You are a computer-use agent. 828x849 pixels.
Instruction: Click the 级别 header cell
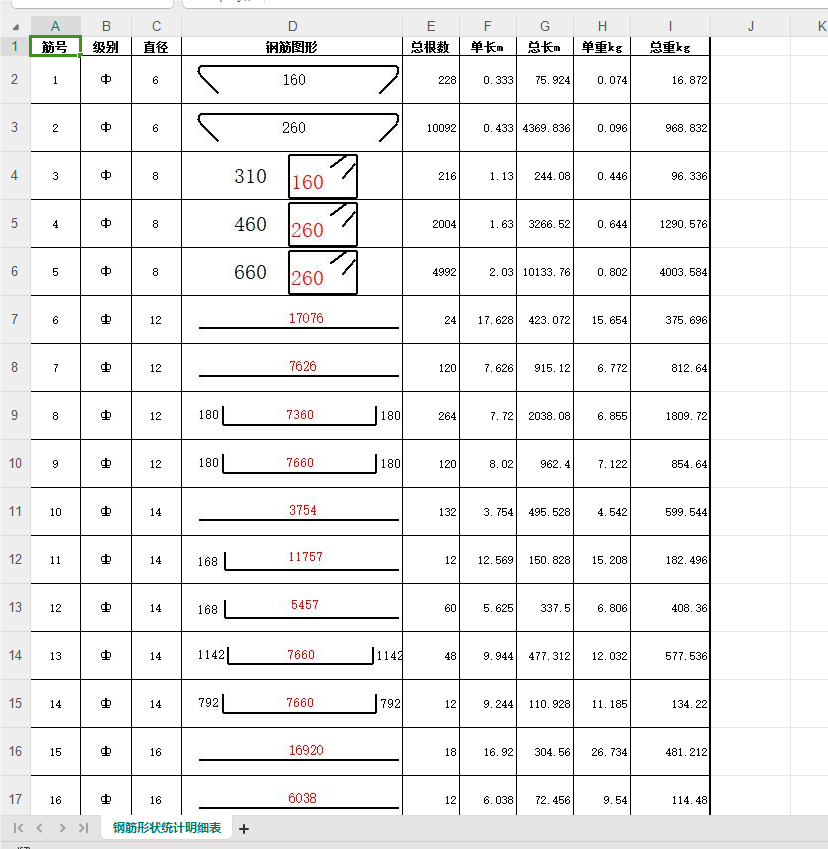(x=106, y=47)
